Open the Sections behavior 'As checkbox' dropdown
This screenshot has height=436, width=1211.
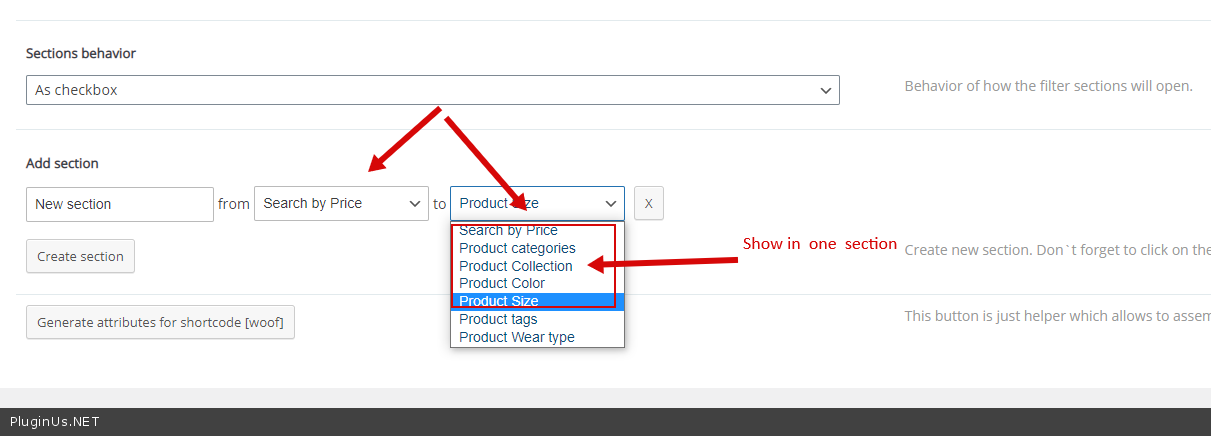(x=432, y=90)
